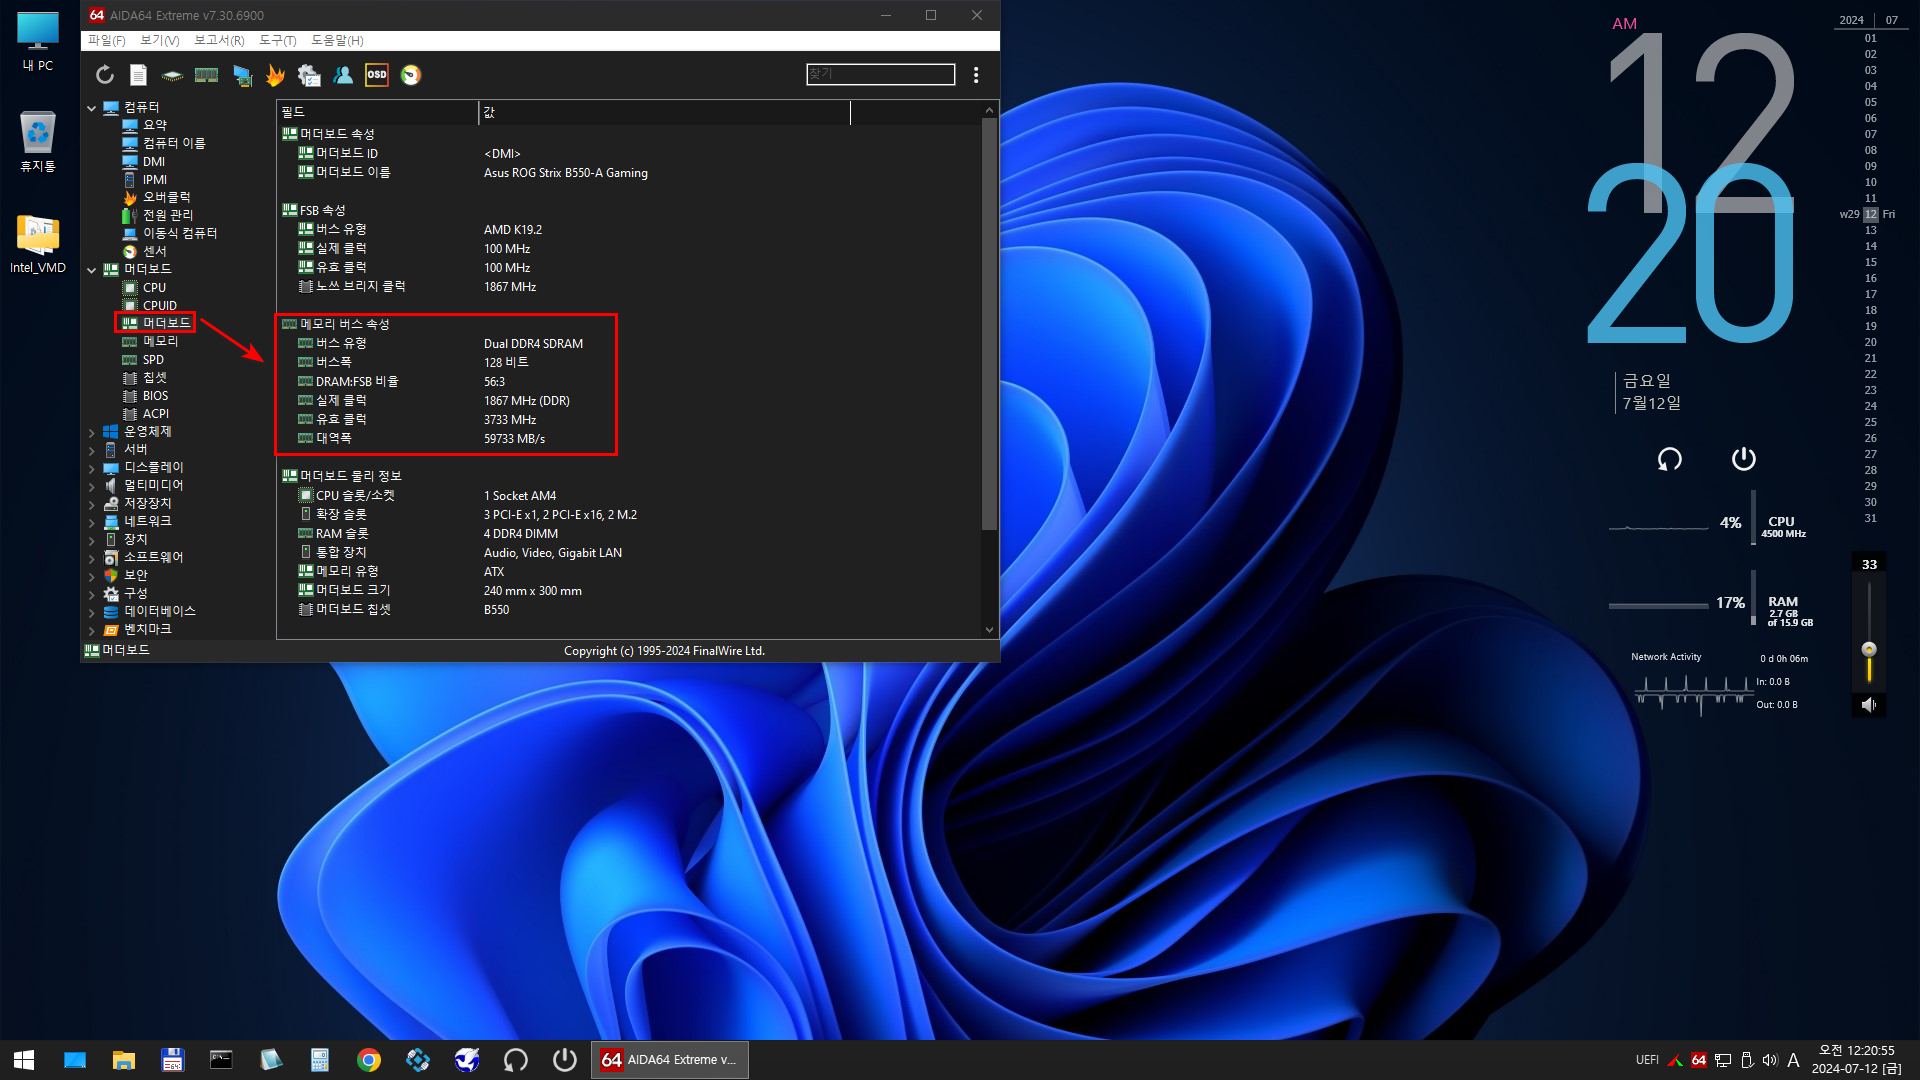Adjust the volume slider knob in widget
1920x1080 pixels.
click(1869, 649)
